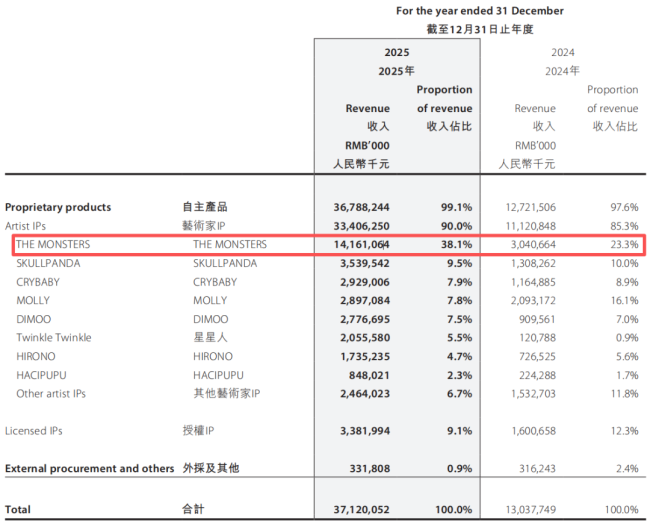
Task: Click Twinkle Twinkle revenue 2,055,580
Action: [x=365, y=338]
